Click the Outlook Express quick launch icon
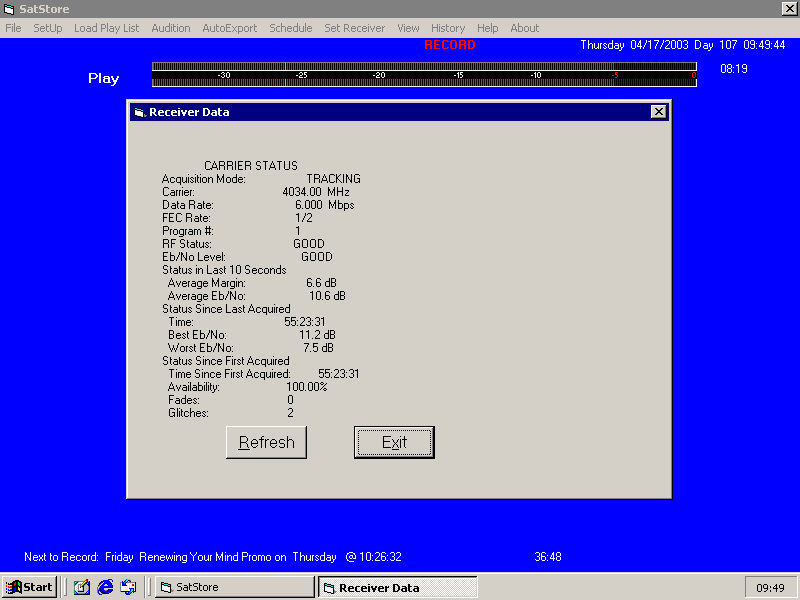Image resolution: width=800 pixels, height=600 pixels. pos(128,587)
